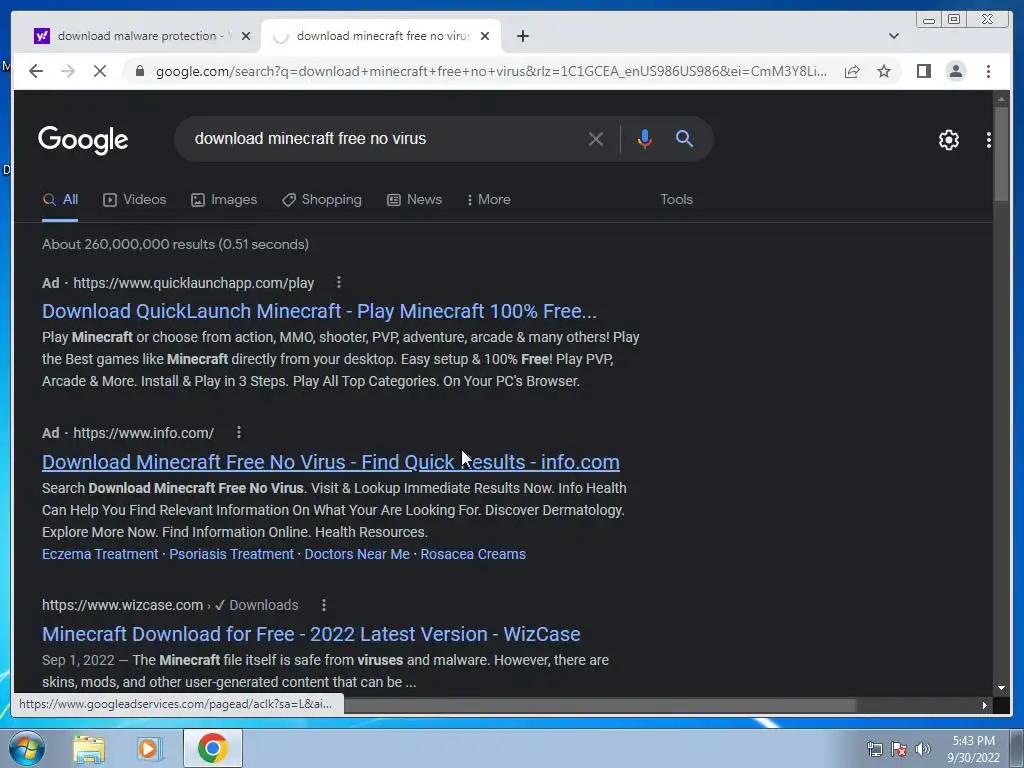Open the Windows Start menu
The height and width of the screenshot is (768, 1024).
pyautogui.click(x=26, y=748)
